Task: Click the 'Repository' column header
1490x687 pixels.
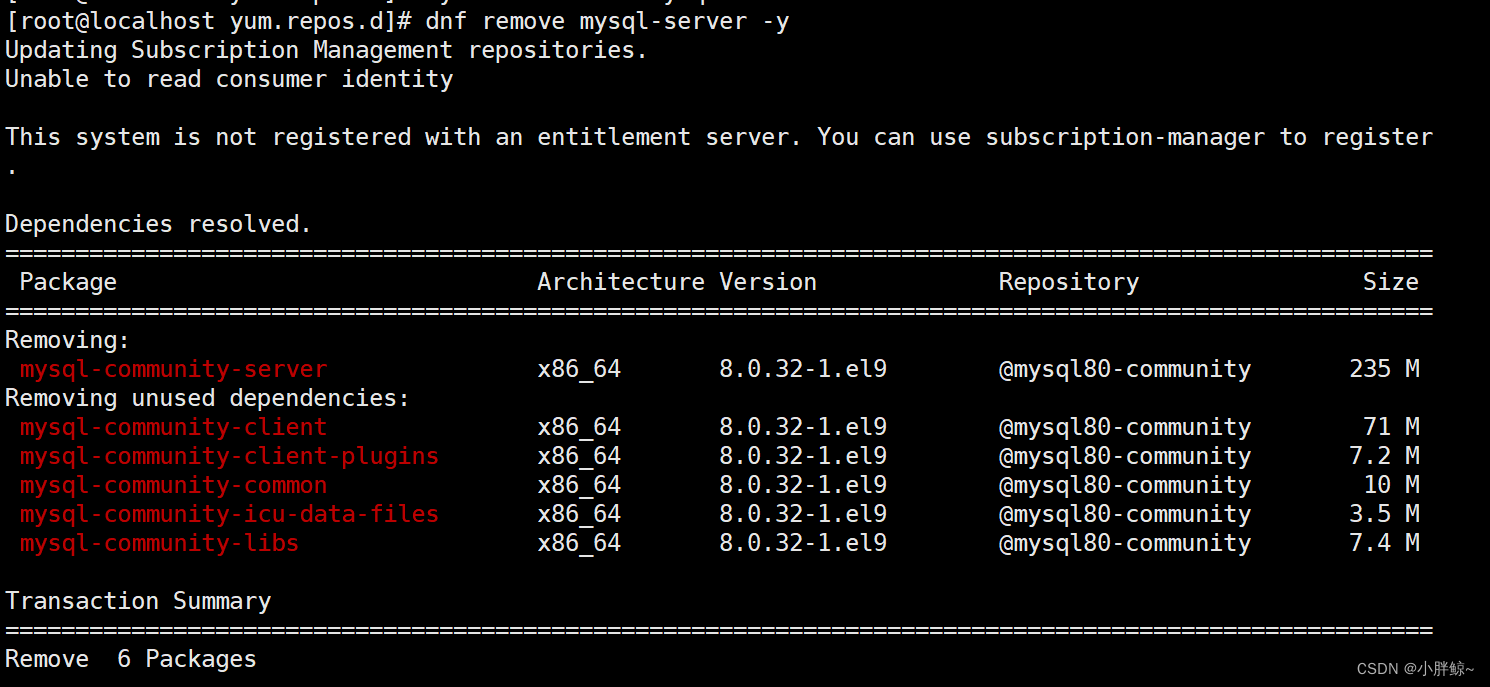Action: point(1069,282)
